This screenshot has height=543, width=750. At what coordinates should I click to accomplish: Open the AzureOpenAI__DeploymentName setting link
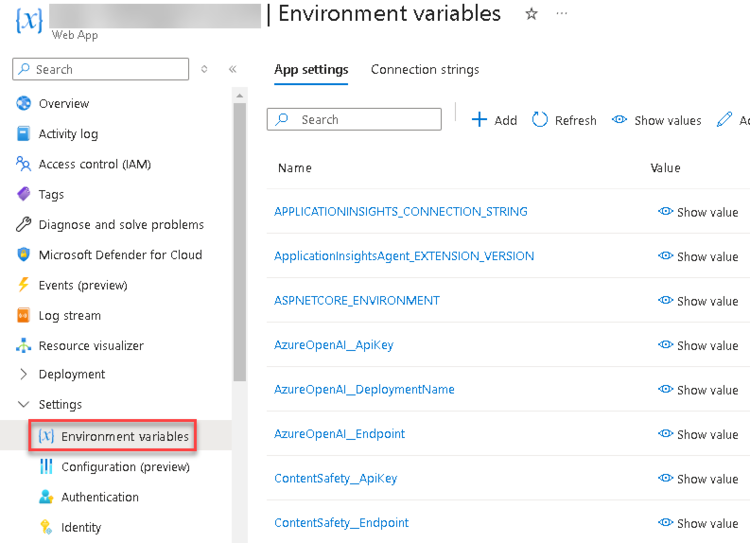point(364,389)
